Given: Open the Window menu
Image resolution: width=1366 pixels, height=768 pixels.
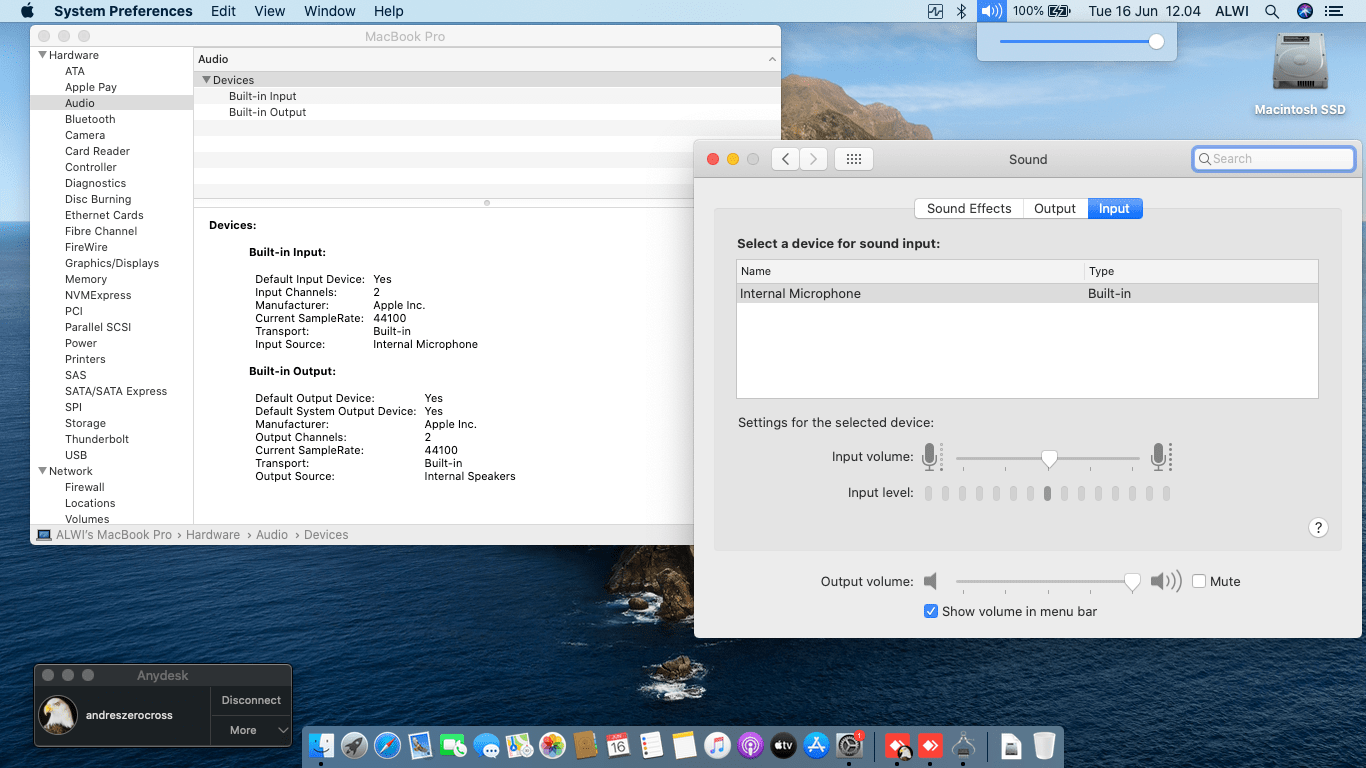Looking at the screenshot, I should point(329,11).
